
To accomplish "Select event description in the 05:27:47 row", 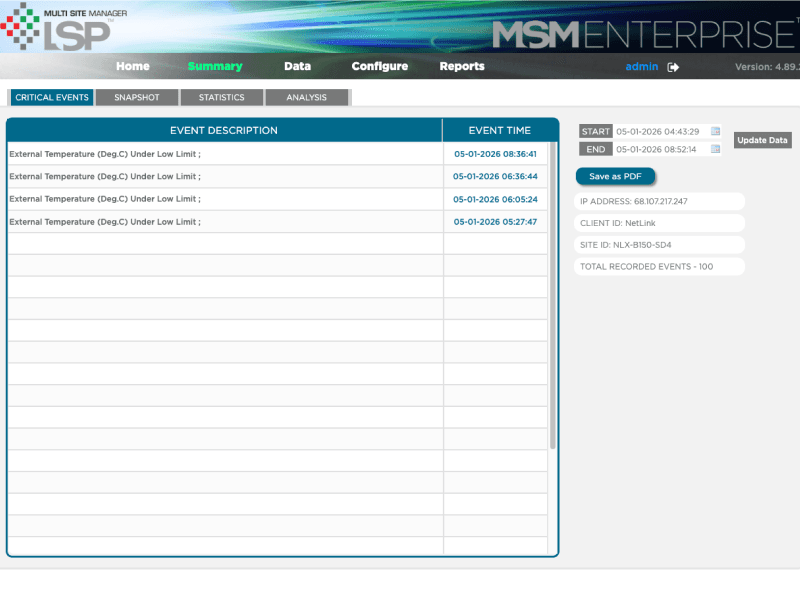I will [x=105, y=222].
